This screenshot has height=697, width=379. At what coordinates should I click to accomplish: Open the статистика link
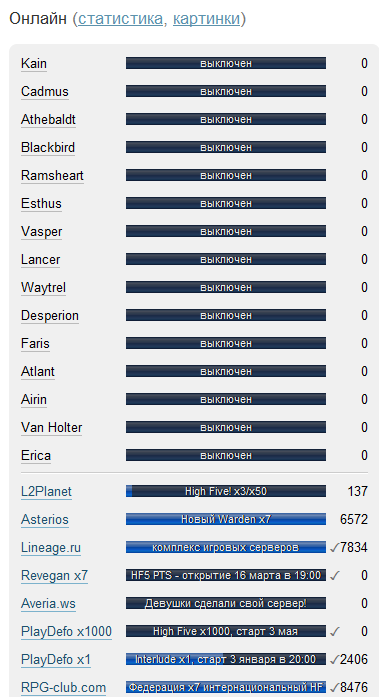pyautogui.click(x=120, y=19)
